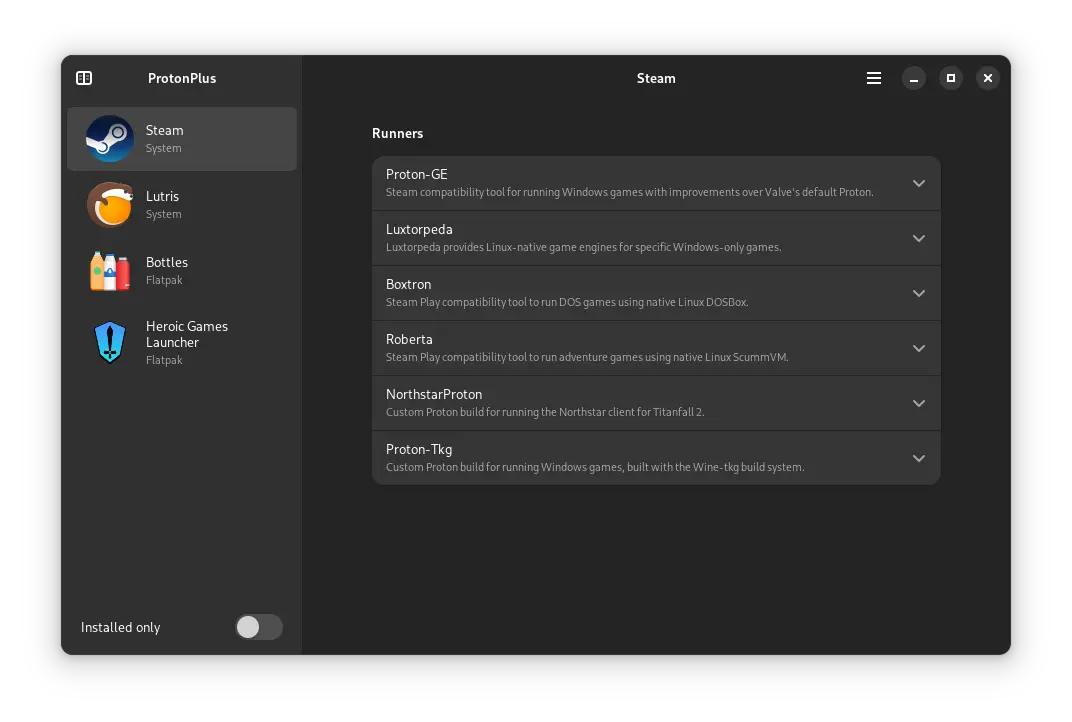The image size is (1072, 722).
Task: Close the ProtonPlus window
Action: (x=988, y=78)
